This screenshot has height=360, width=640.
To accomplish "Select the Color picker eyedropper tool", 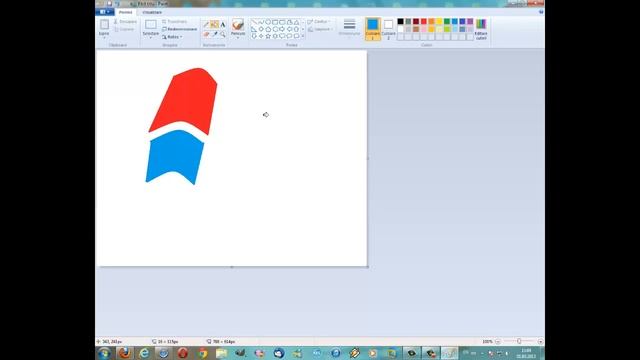I will (214, 34).
